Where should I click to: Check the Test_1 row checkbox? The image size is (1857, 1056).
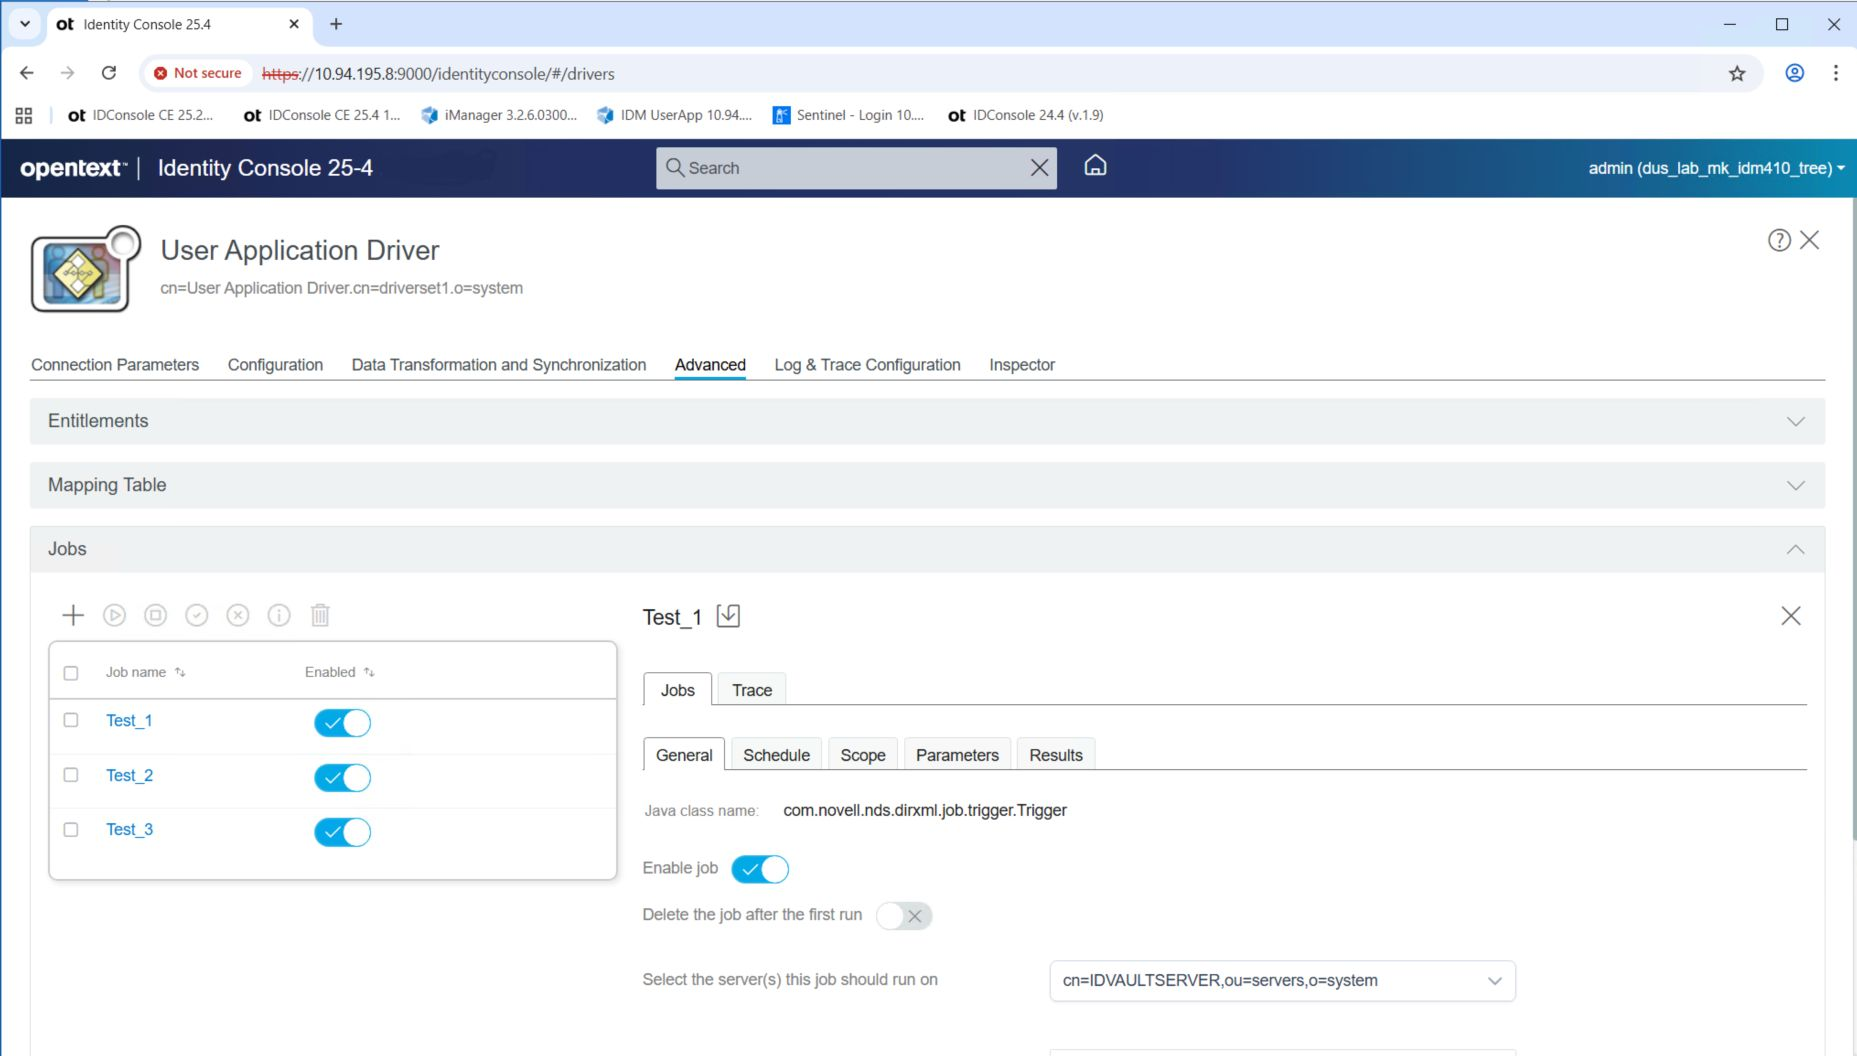pyautogui.click(x=71, y=720)
